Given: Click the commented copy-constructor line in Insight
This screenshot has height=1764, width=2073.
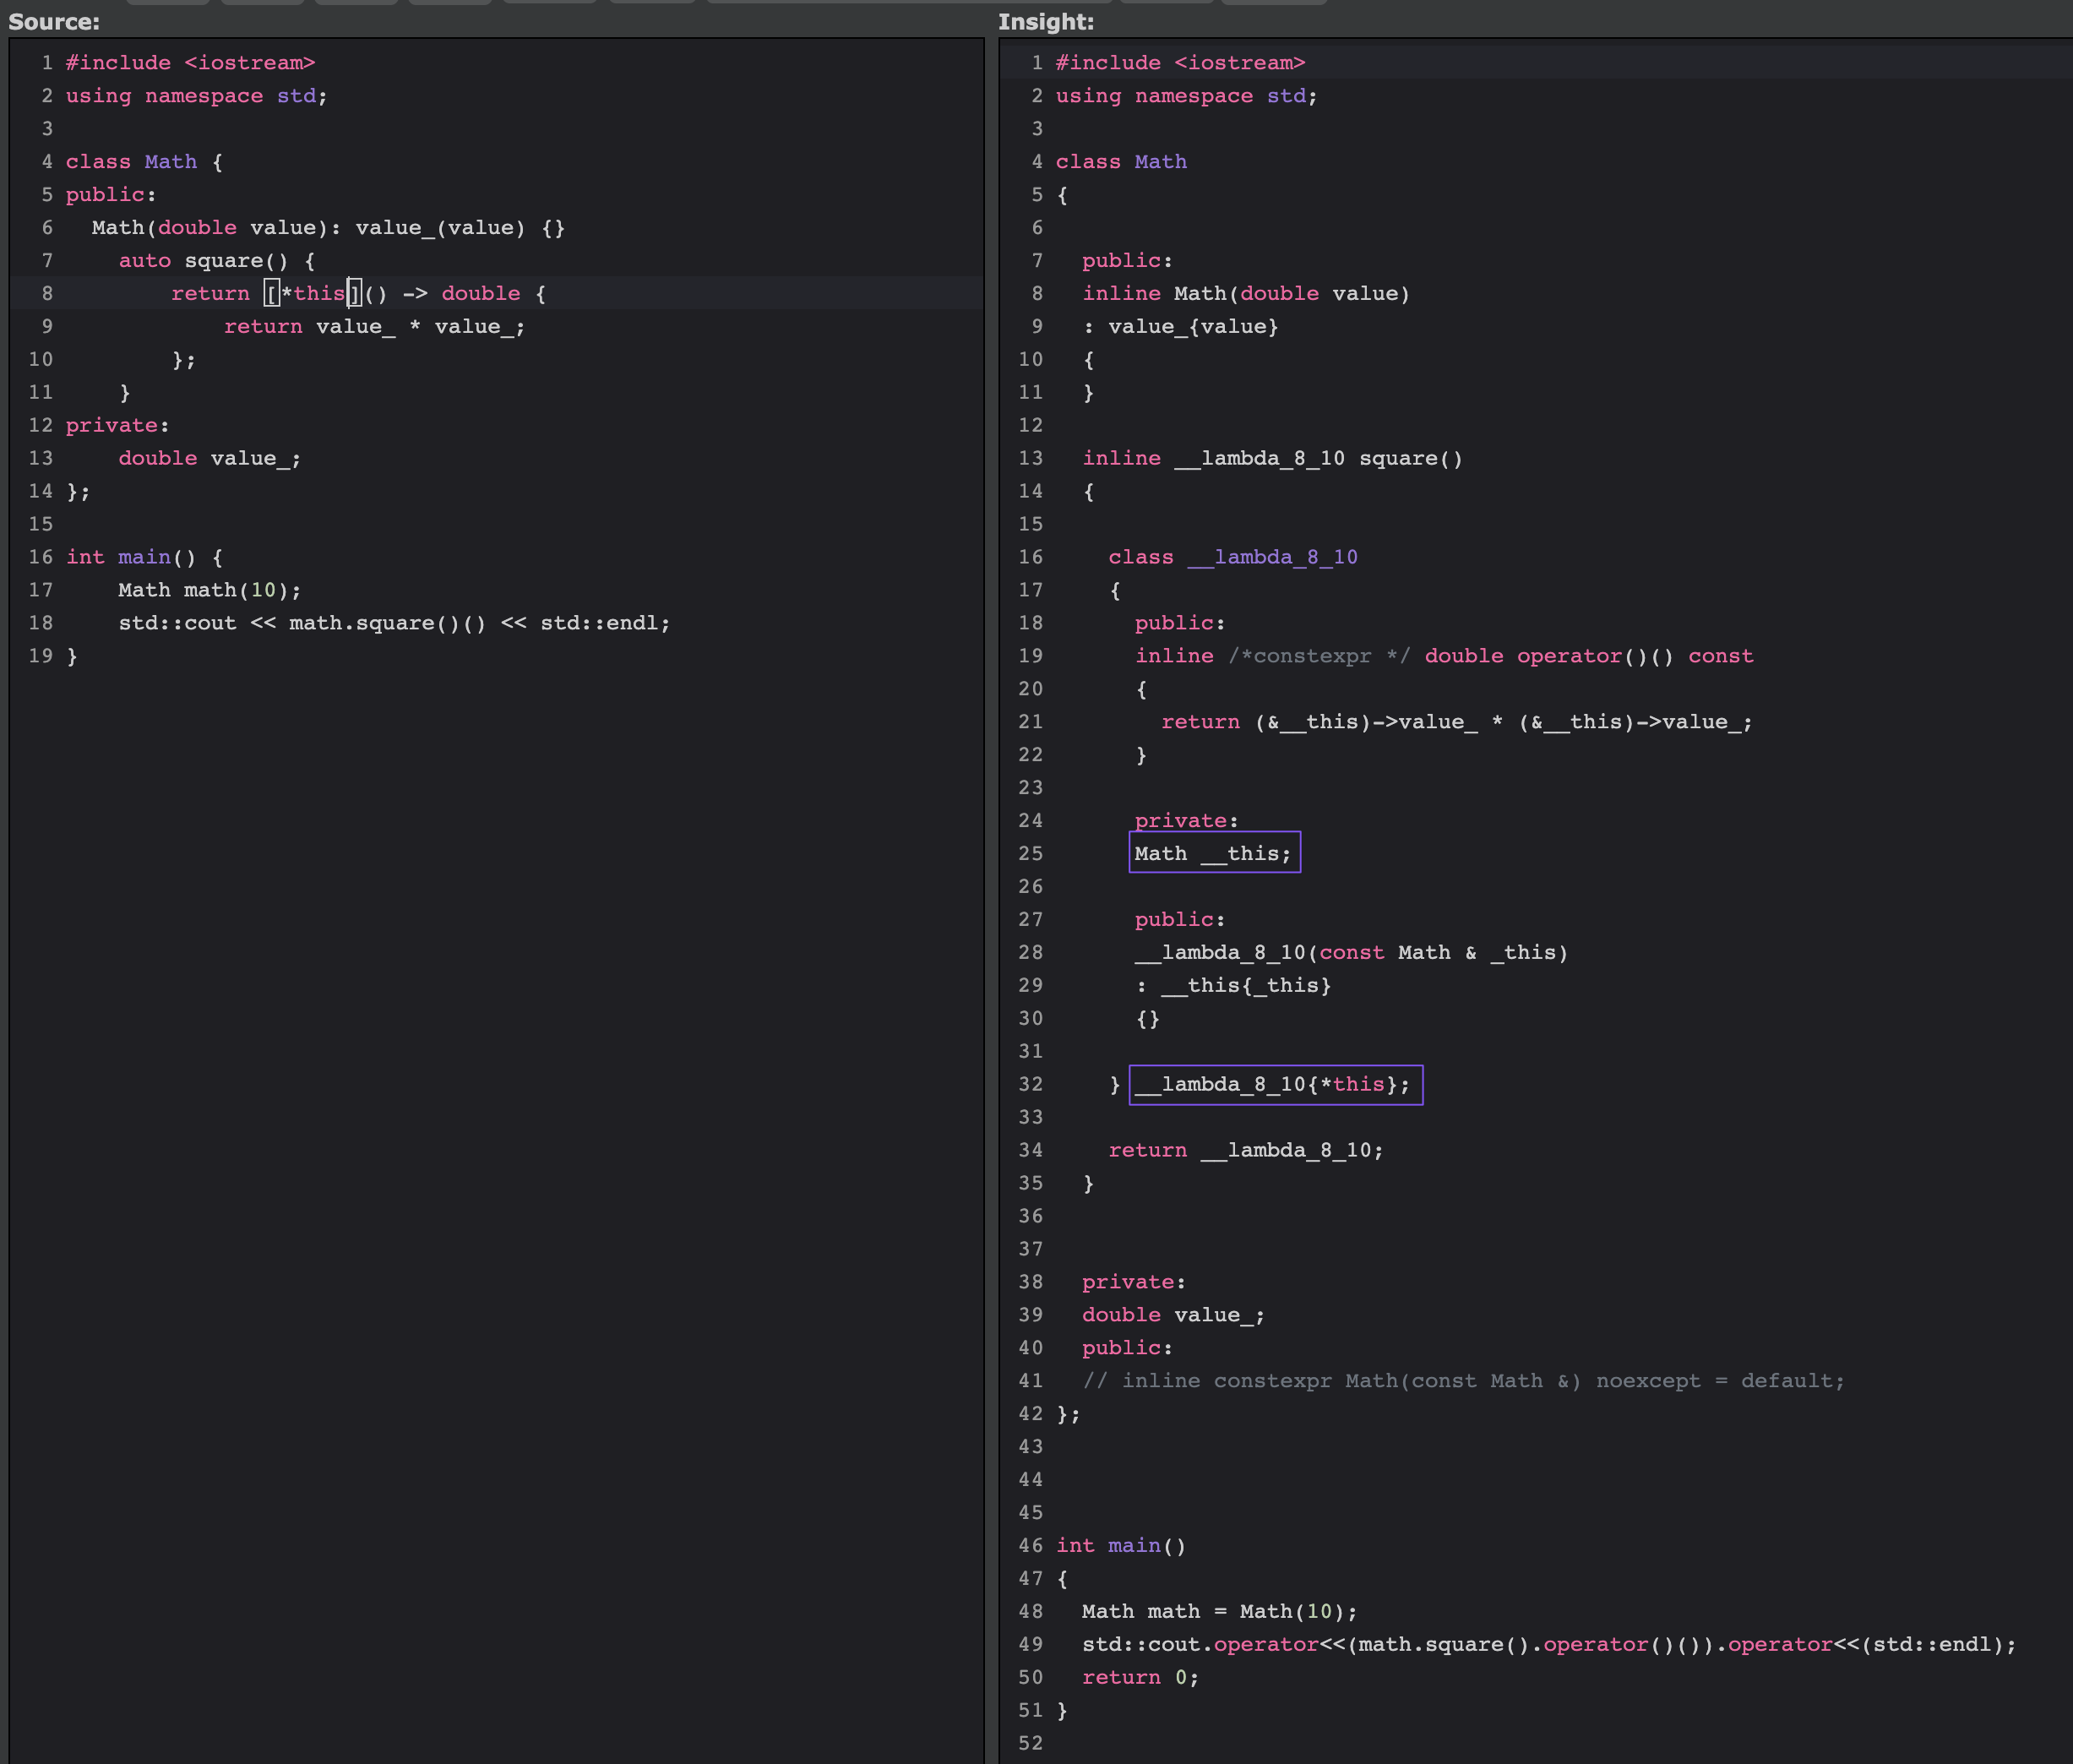Looking at the screenshot, I should click(x=1462, y=1380).
